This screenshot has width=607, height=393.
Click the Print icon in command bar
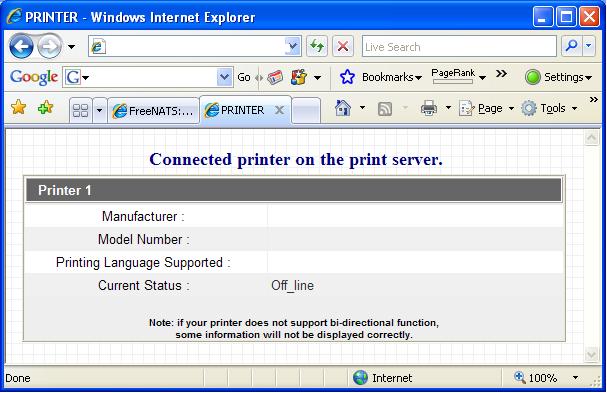429,108
